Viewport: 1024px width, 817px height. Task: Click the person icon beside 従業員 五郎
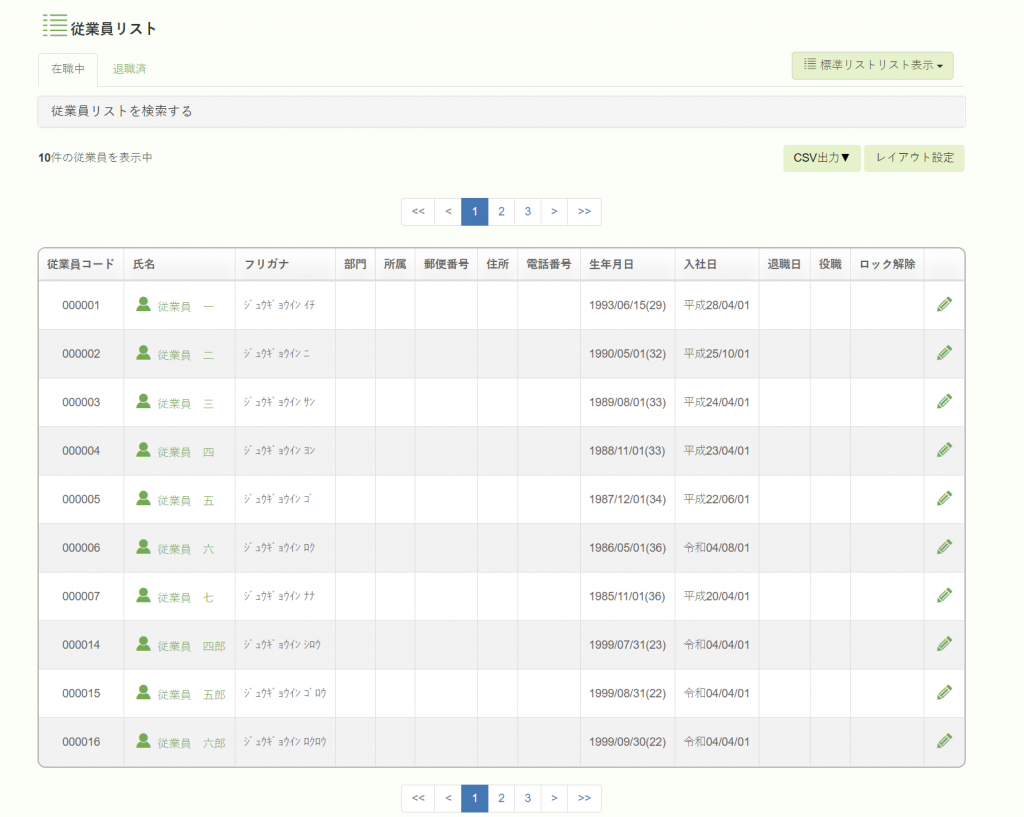[143, 692]
